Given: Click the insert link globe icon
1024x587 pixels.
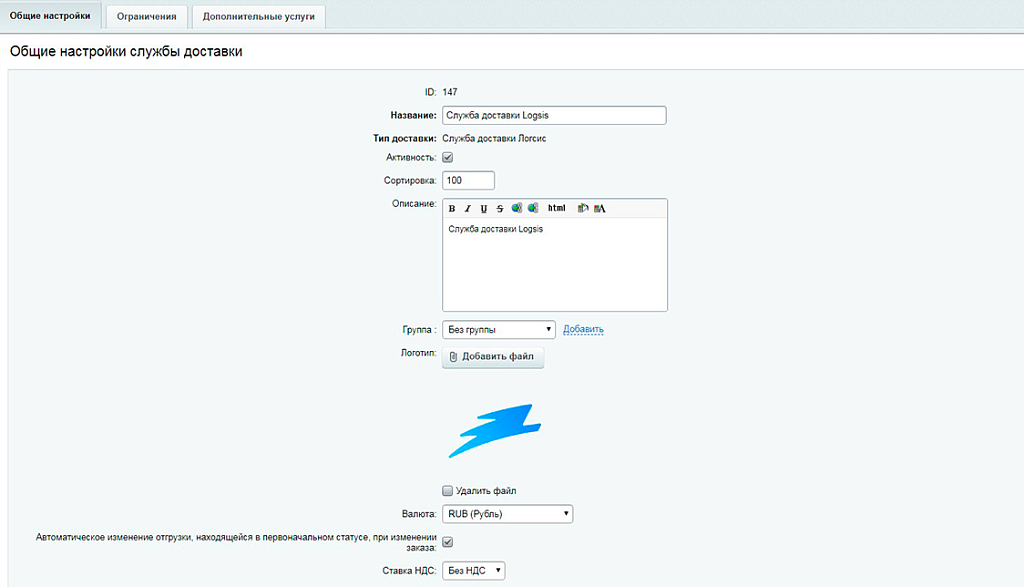Looking at the screenshot, I should (x=516, y=208).
